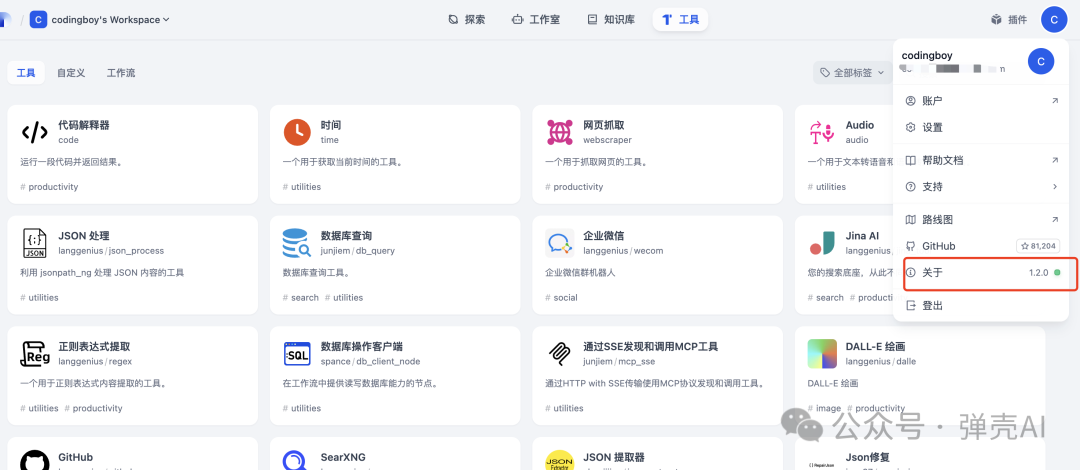Image resolution: width=1080 pixels, height=470 pixels.
Task: Click the C avatar inside account menu
Action: (1041, 61)
